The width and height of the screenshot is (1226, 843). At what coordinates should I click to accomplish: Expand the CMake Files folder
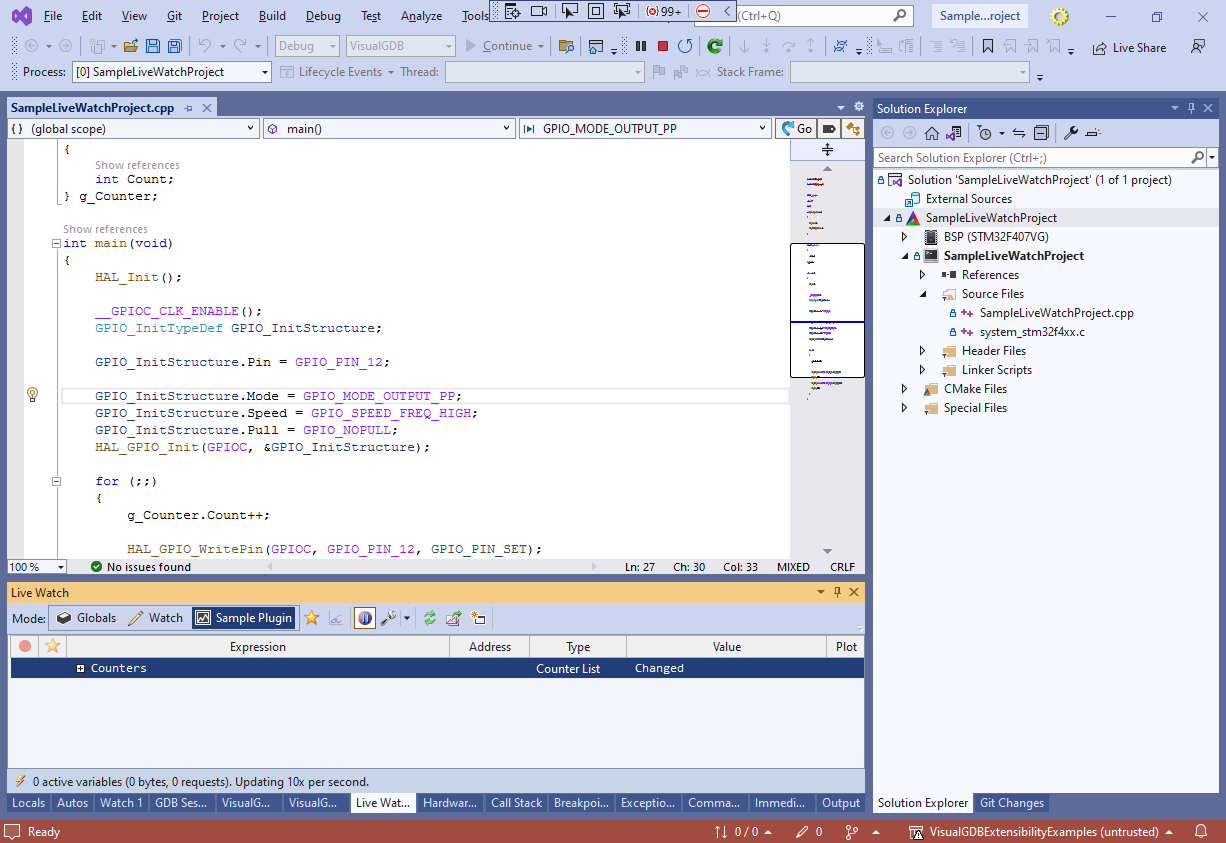904,389
